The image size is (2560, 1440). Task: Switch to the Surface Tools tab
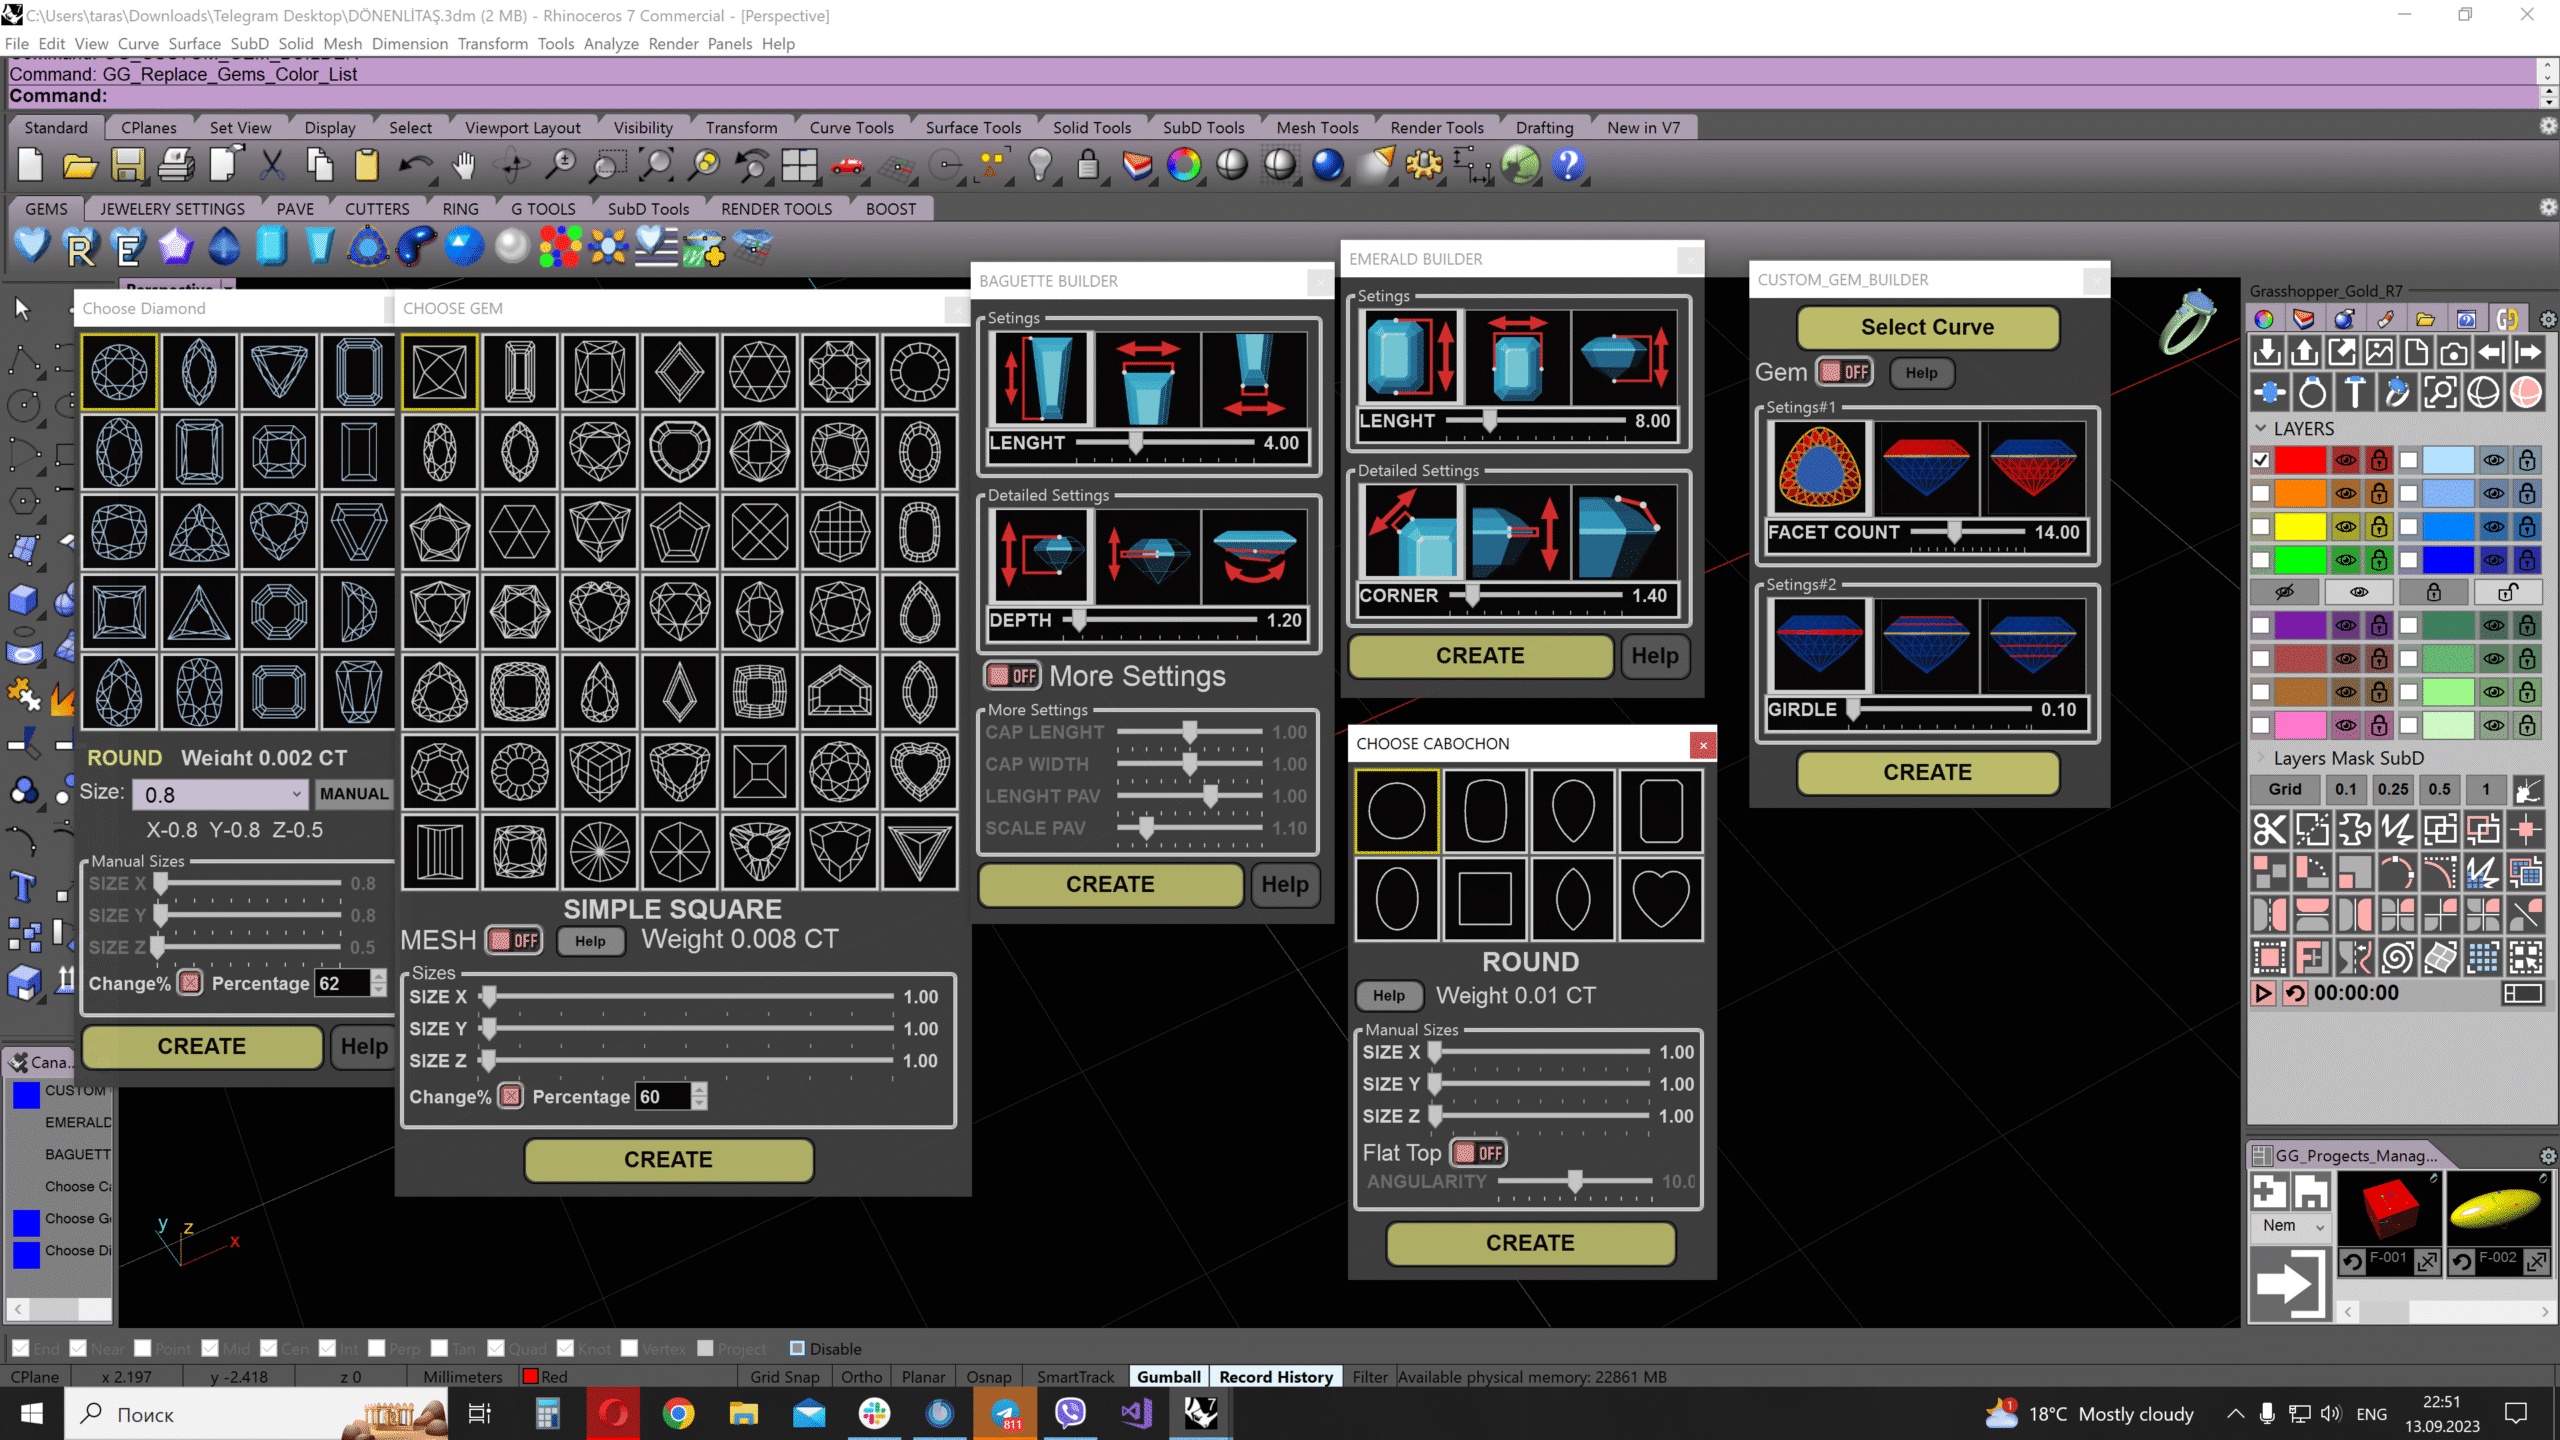pos(973,128)
